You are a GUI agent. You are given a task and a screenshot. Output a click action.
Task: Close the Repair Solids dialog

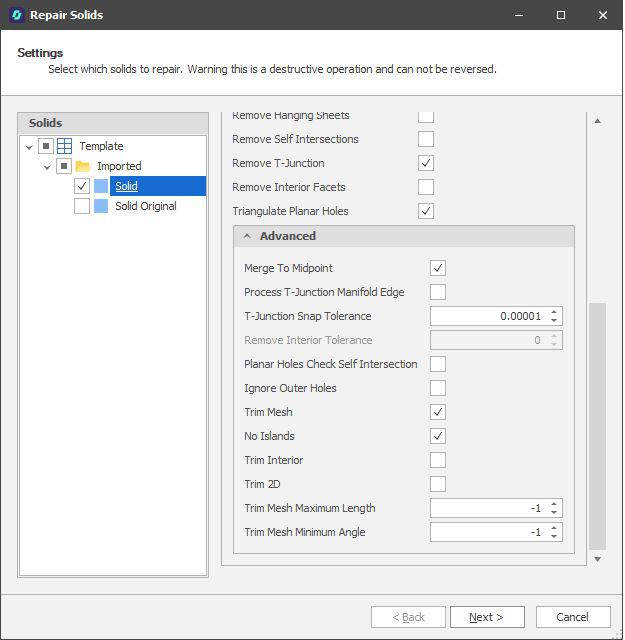click(x=603, y=15)
